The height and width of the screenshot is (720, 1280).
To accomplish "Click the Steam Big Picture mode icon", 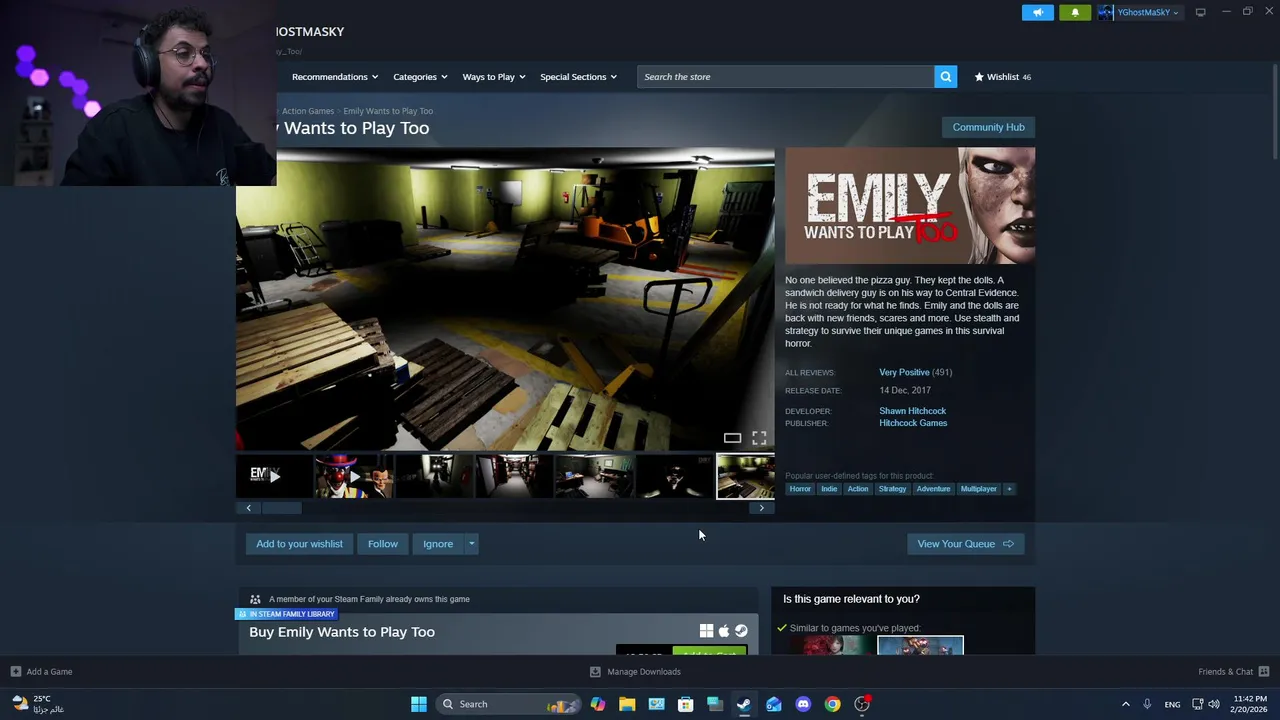I will (x=1201, y=12).
